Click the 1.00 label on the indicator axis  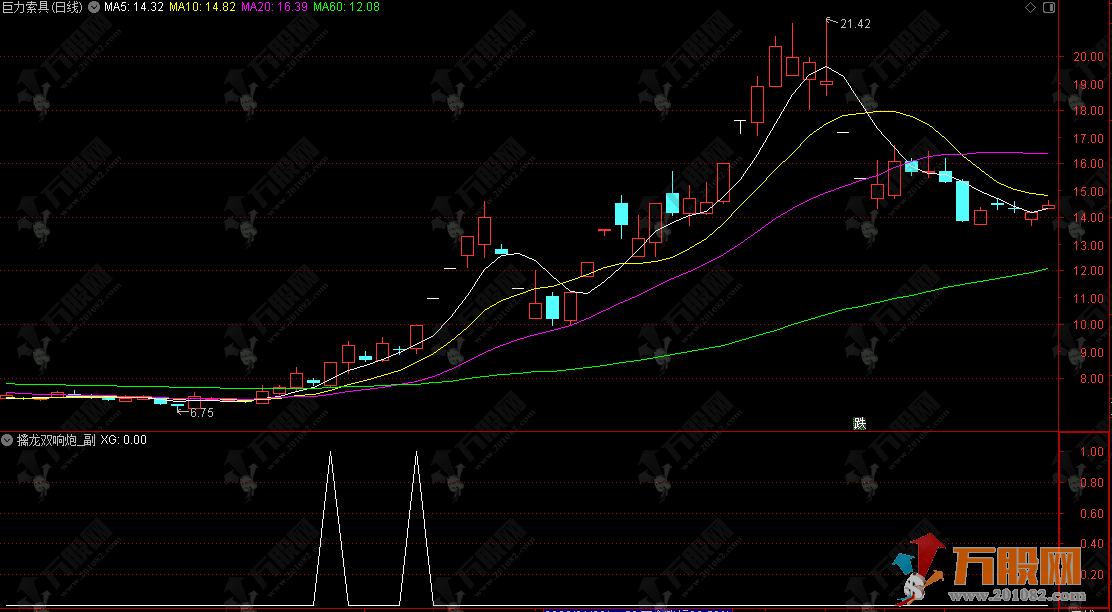[x=1090, y=451]
